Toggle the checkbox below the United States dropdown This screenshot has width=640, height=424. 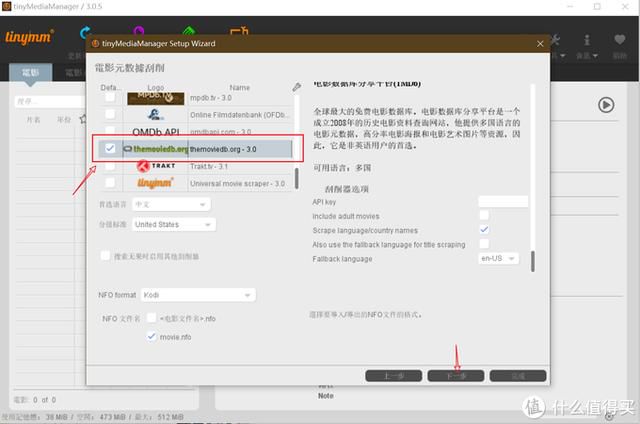click(x=105, y=255)
